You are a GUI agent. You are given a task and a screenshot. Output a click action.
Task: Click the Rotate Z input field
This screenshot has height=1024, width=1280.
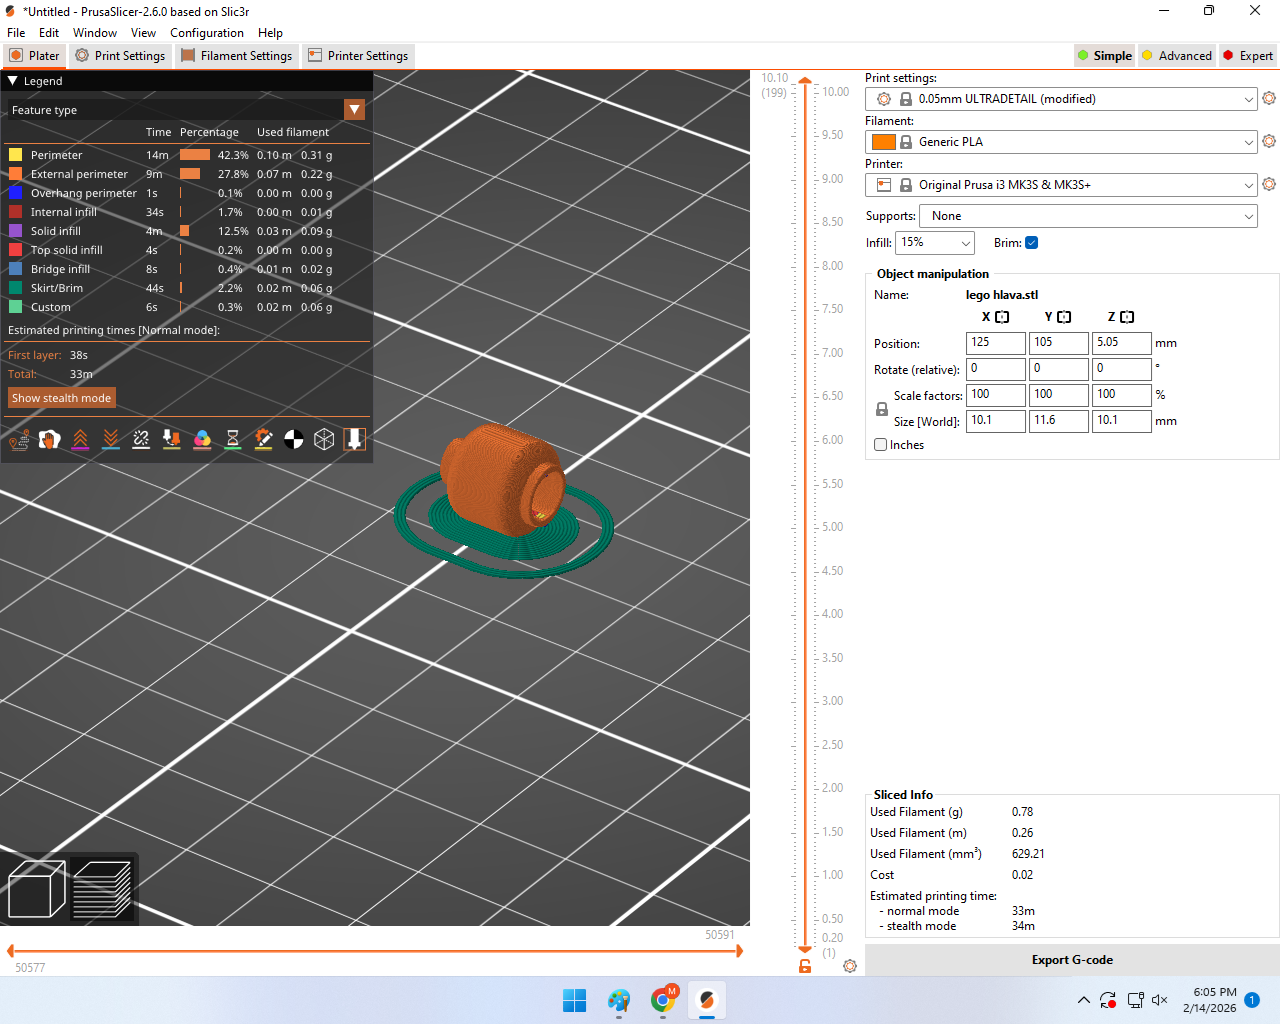click(x=1122, y=369)
